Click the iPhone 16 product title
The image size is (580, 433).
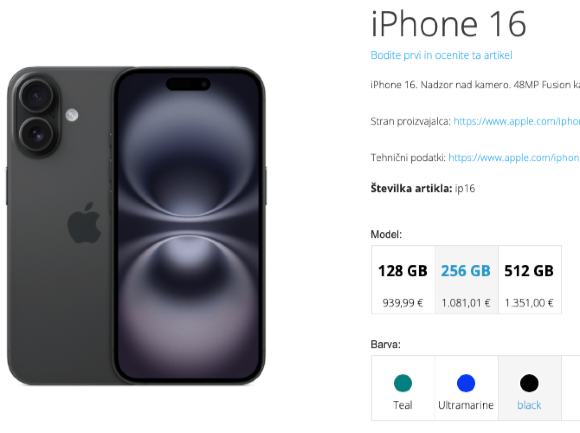448,24
